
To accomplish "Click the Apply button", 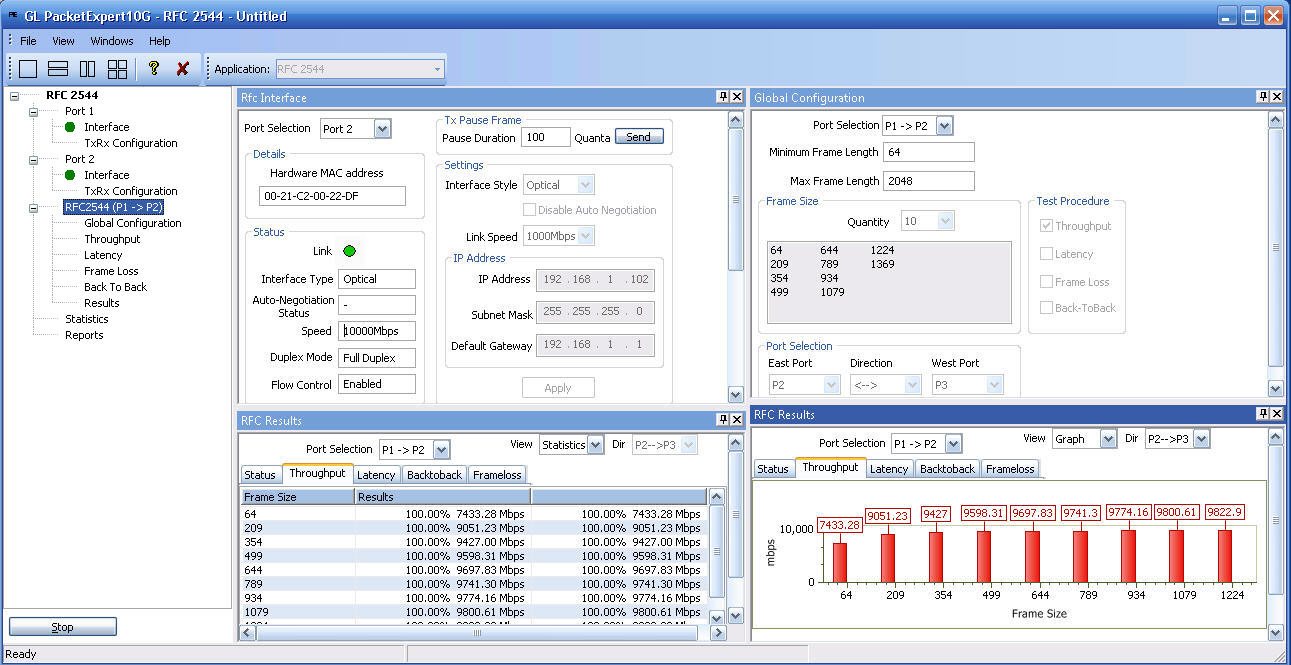I will point(558,388).
